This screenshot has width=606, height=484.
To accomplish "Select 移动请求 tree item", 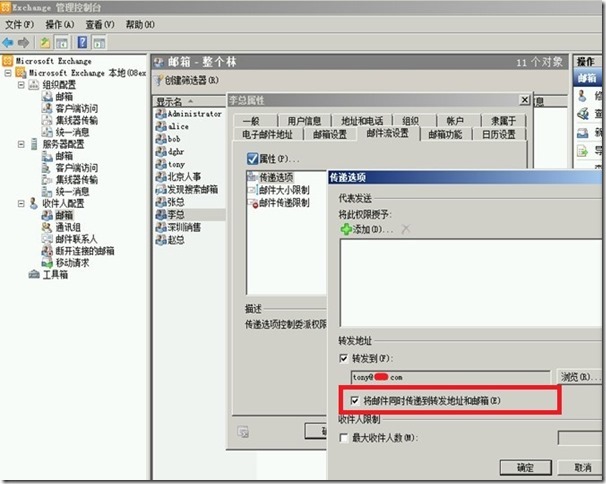I will tap(65, 263).
